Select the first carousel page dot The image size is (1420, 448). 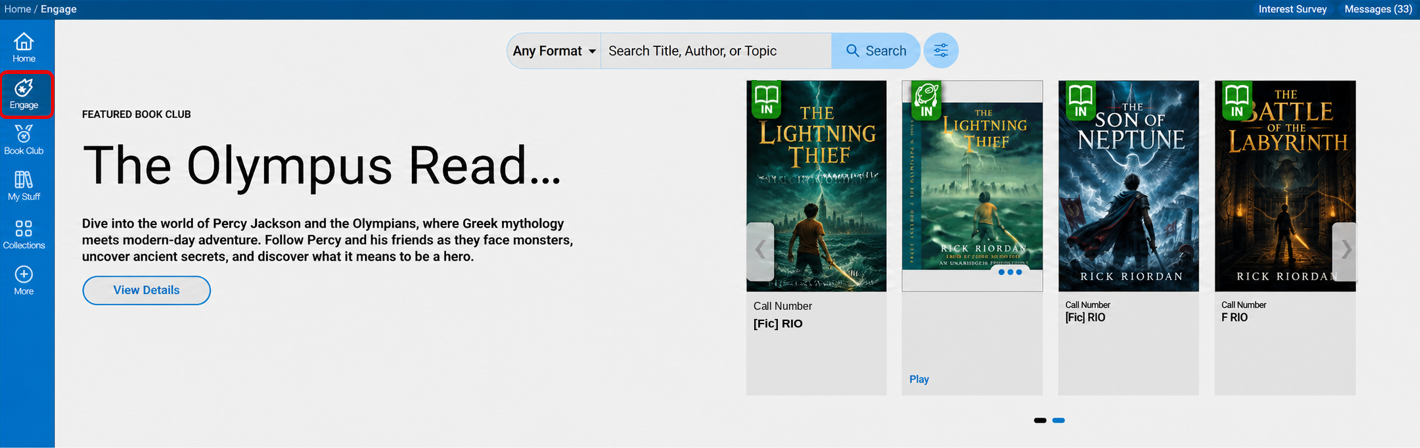1040,421
